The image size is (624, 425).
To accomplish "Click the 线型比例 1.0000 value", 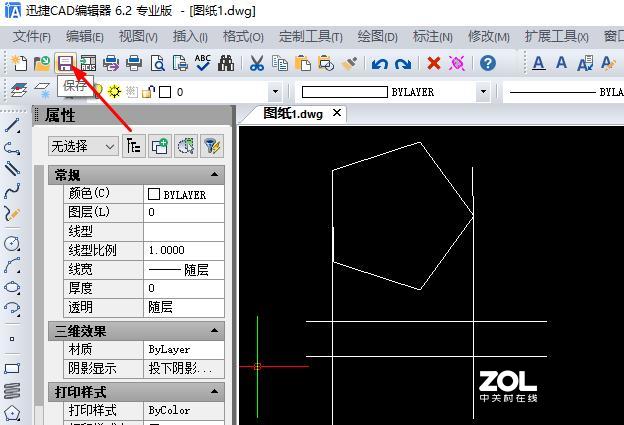I will tap(184, 250).
